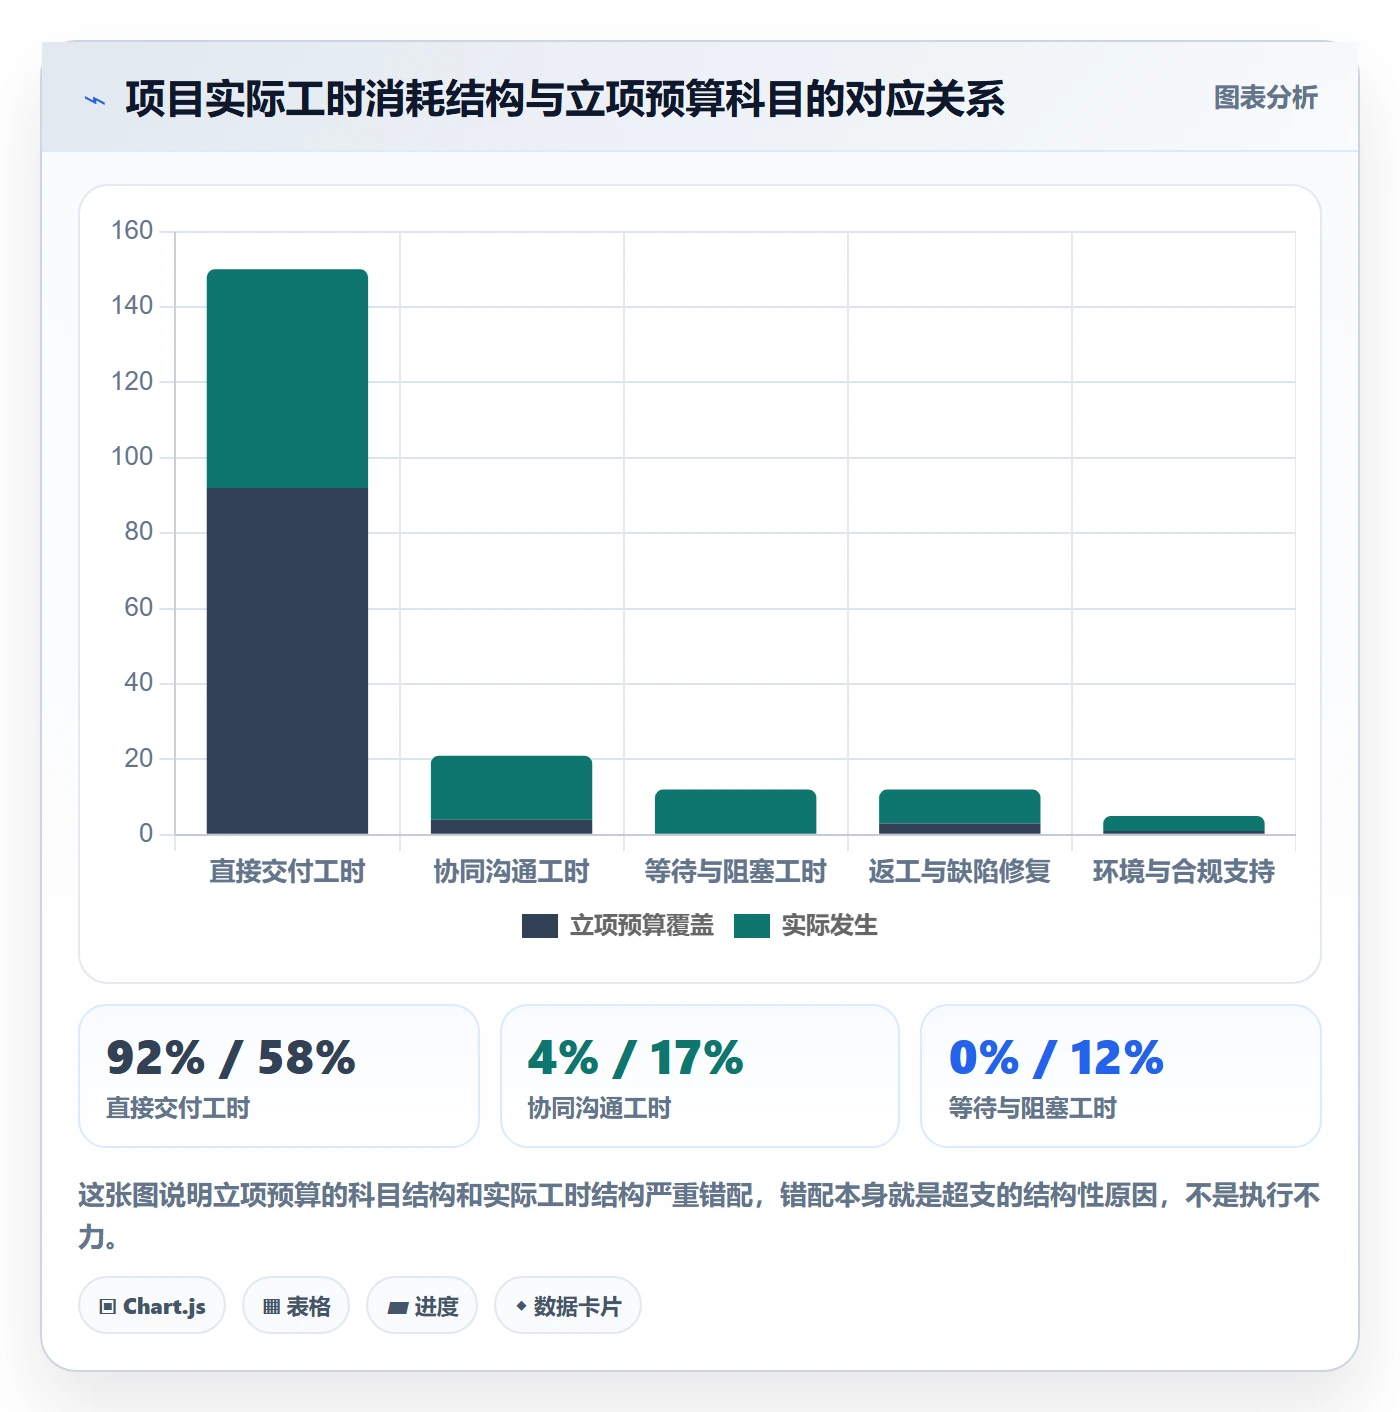1400x1412 pixels.
Task: Click the 立项预算覆盖 legend text
Action: (642, 926)
